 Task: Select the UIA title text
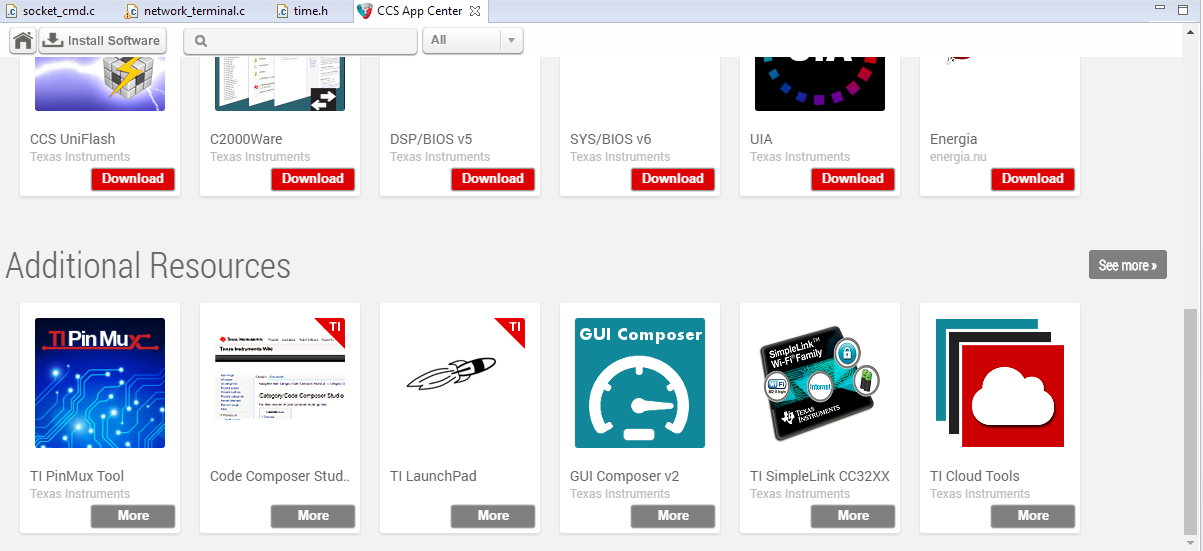pos(761,139)
